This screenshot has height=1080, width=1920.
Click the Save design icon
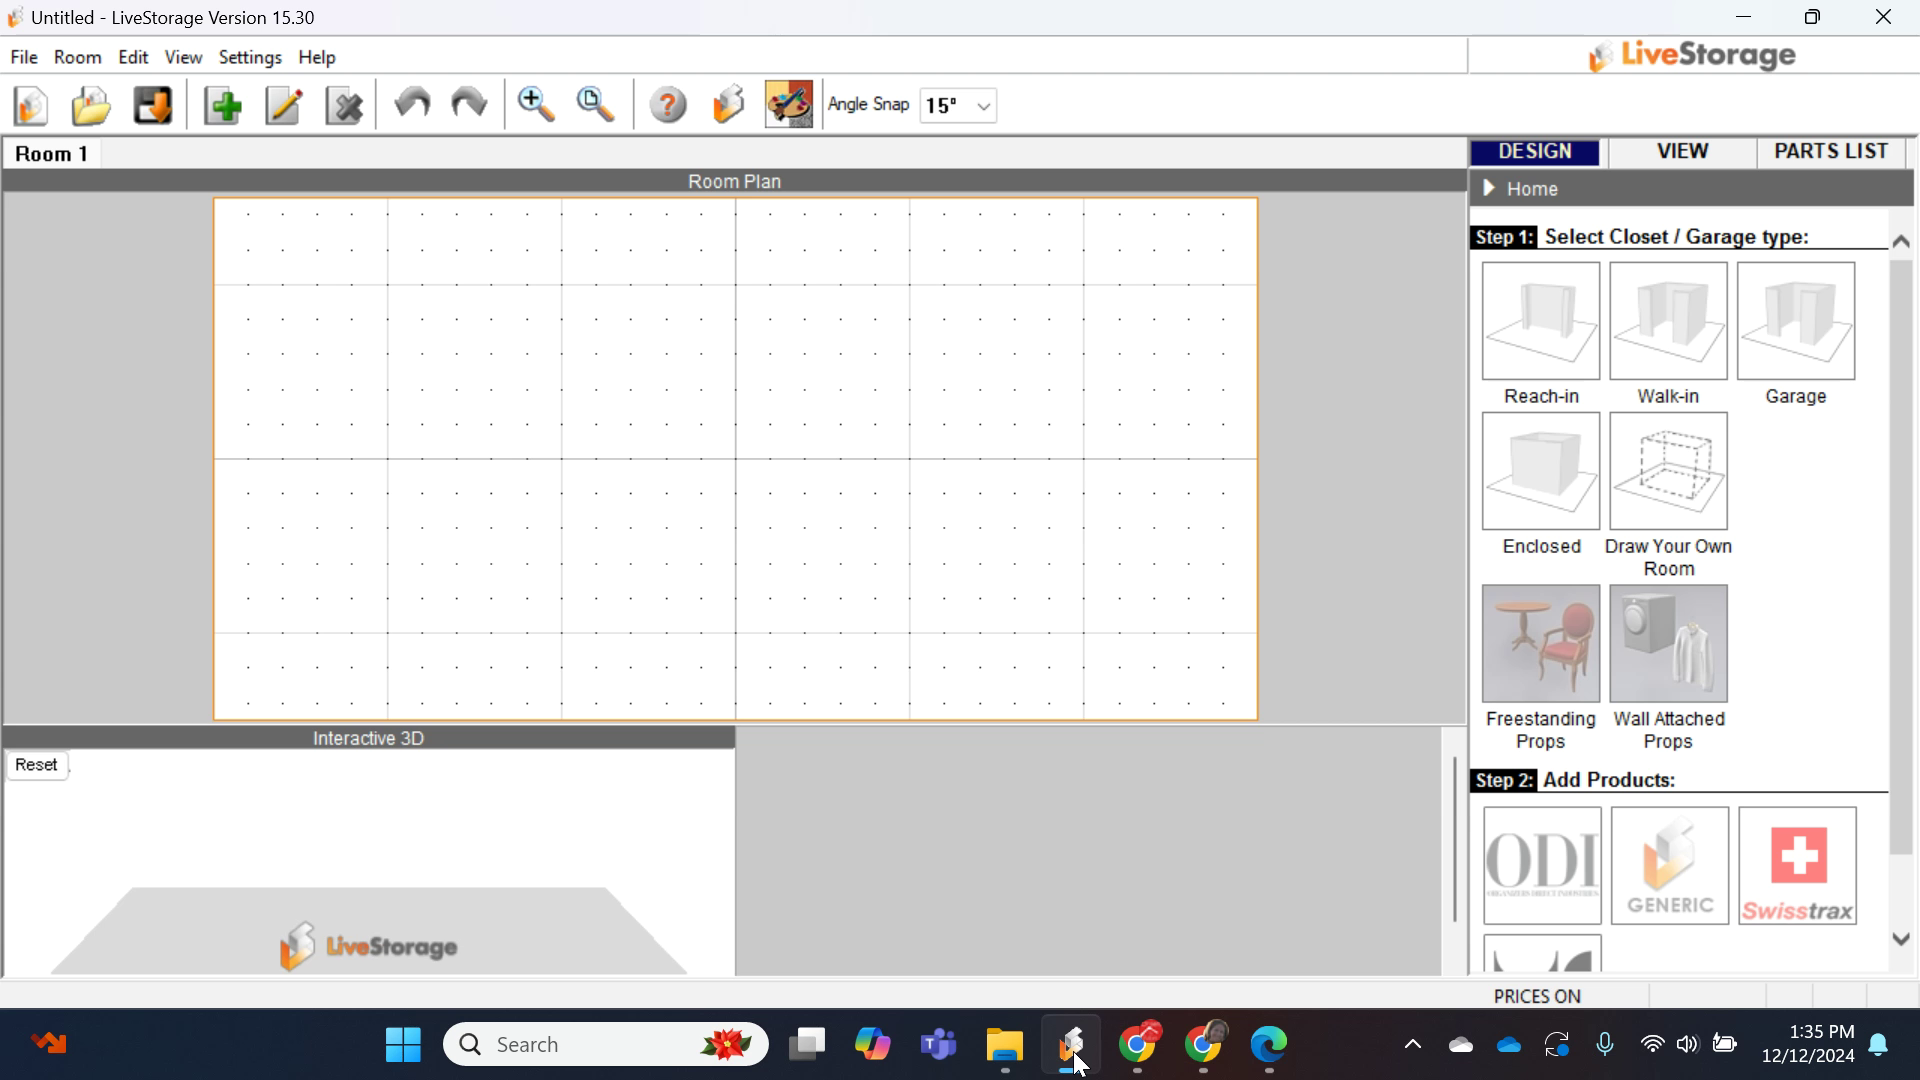point(153,105)
